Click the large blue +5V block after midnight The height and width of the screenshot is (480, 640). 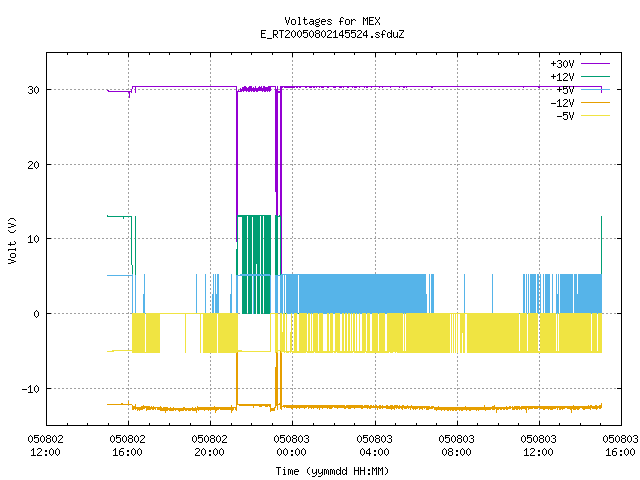click(x=361, y=293)
